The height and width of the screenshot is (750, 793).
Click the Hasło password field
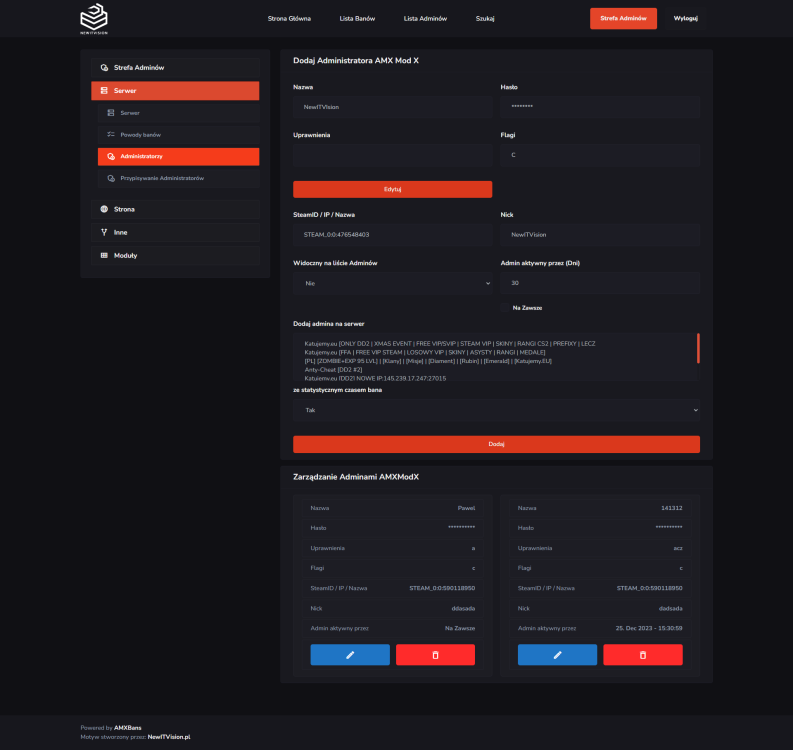(x=600, y=107)
